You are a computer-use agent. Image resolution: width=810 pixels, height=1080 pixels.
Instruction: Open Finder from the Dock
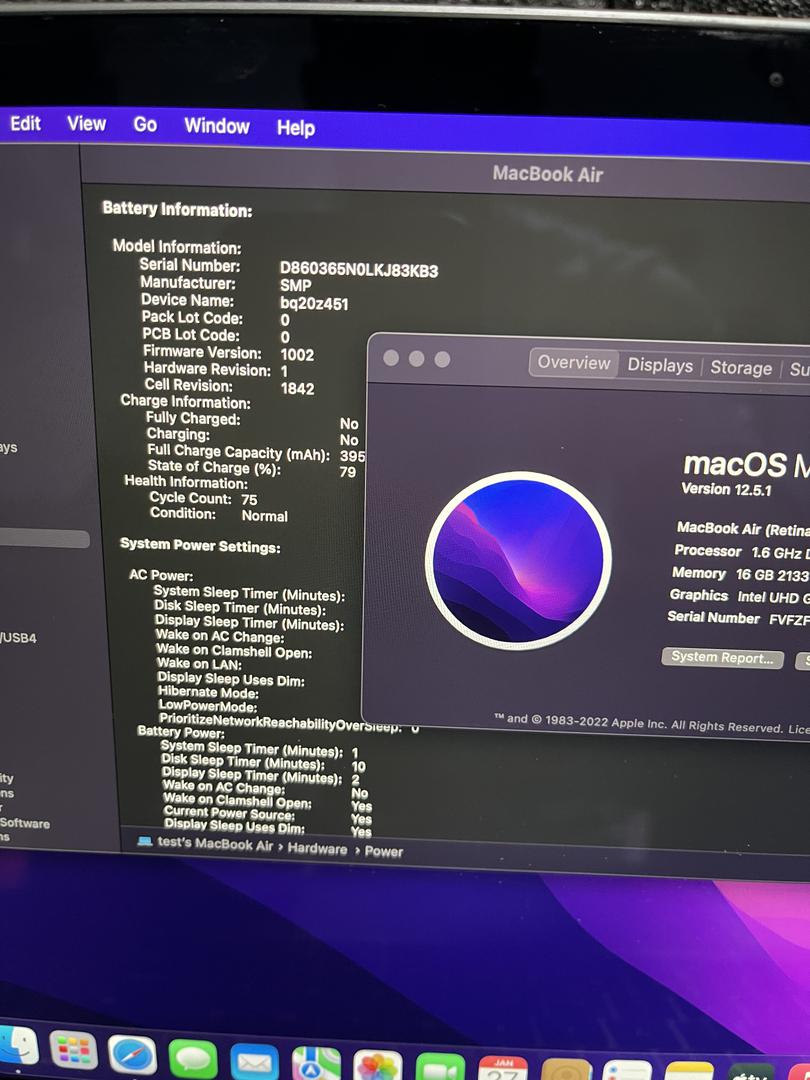click(x=17, y=1047)
